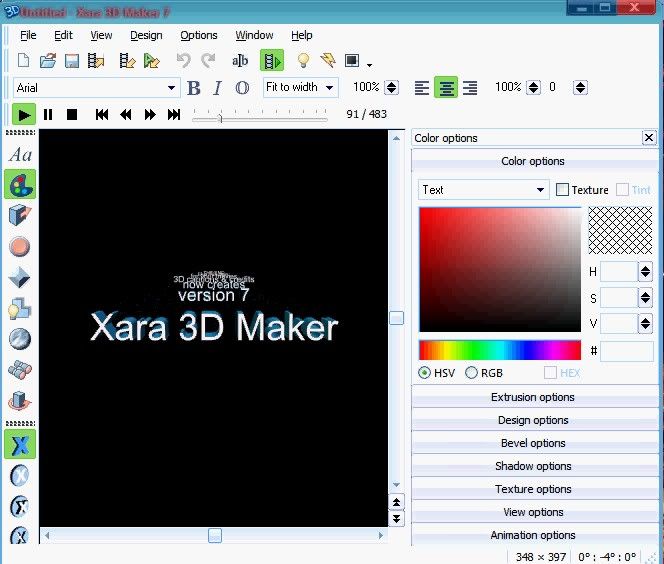Select the RGB radio button
The image size is (664, 564).
pyautogui.click(x=471, y=373)
